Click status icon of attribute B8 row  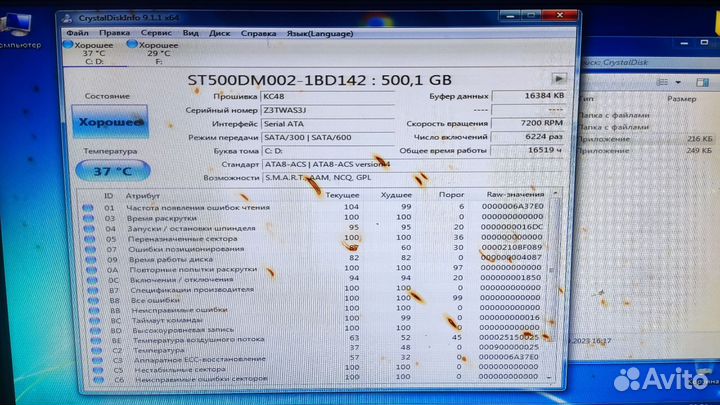pyautogui.click(x=93, y=300)
